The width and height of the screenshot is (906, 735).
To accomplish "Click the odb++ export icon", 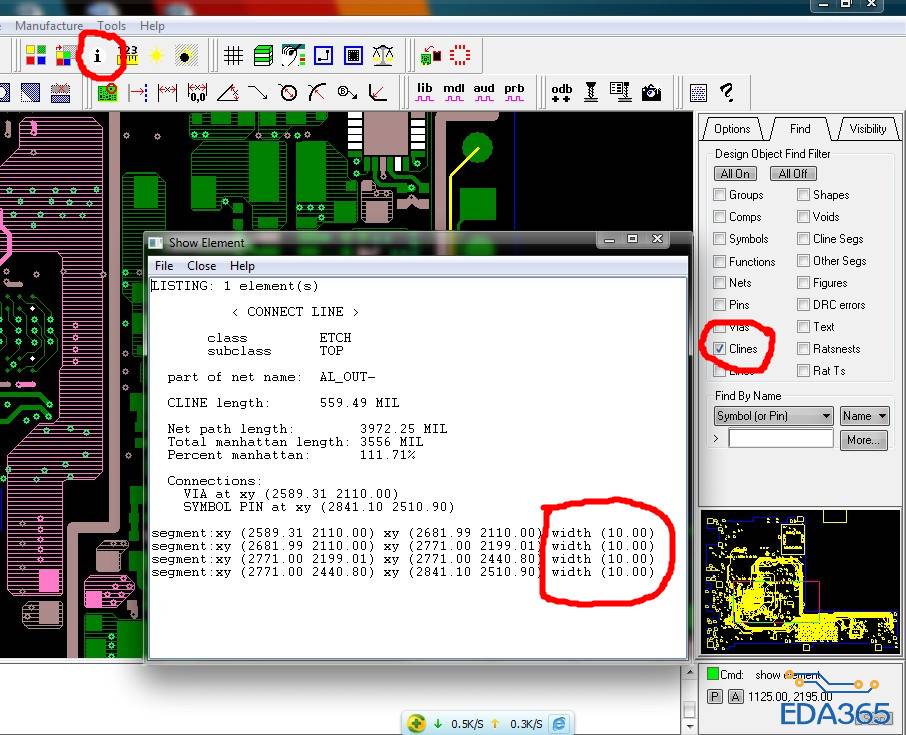I will point(561,92).
